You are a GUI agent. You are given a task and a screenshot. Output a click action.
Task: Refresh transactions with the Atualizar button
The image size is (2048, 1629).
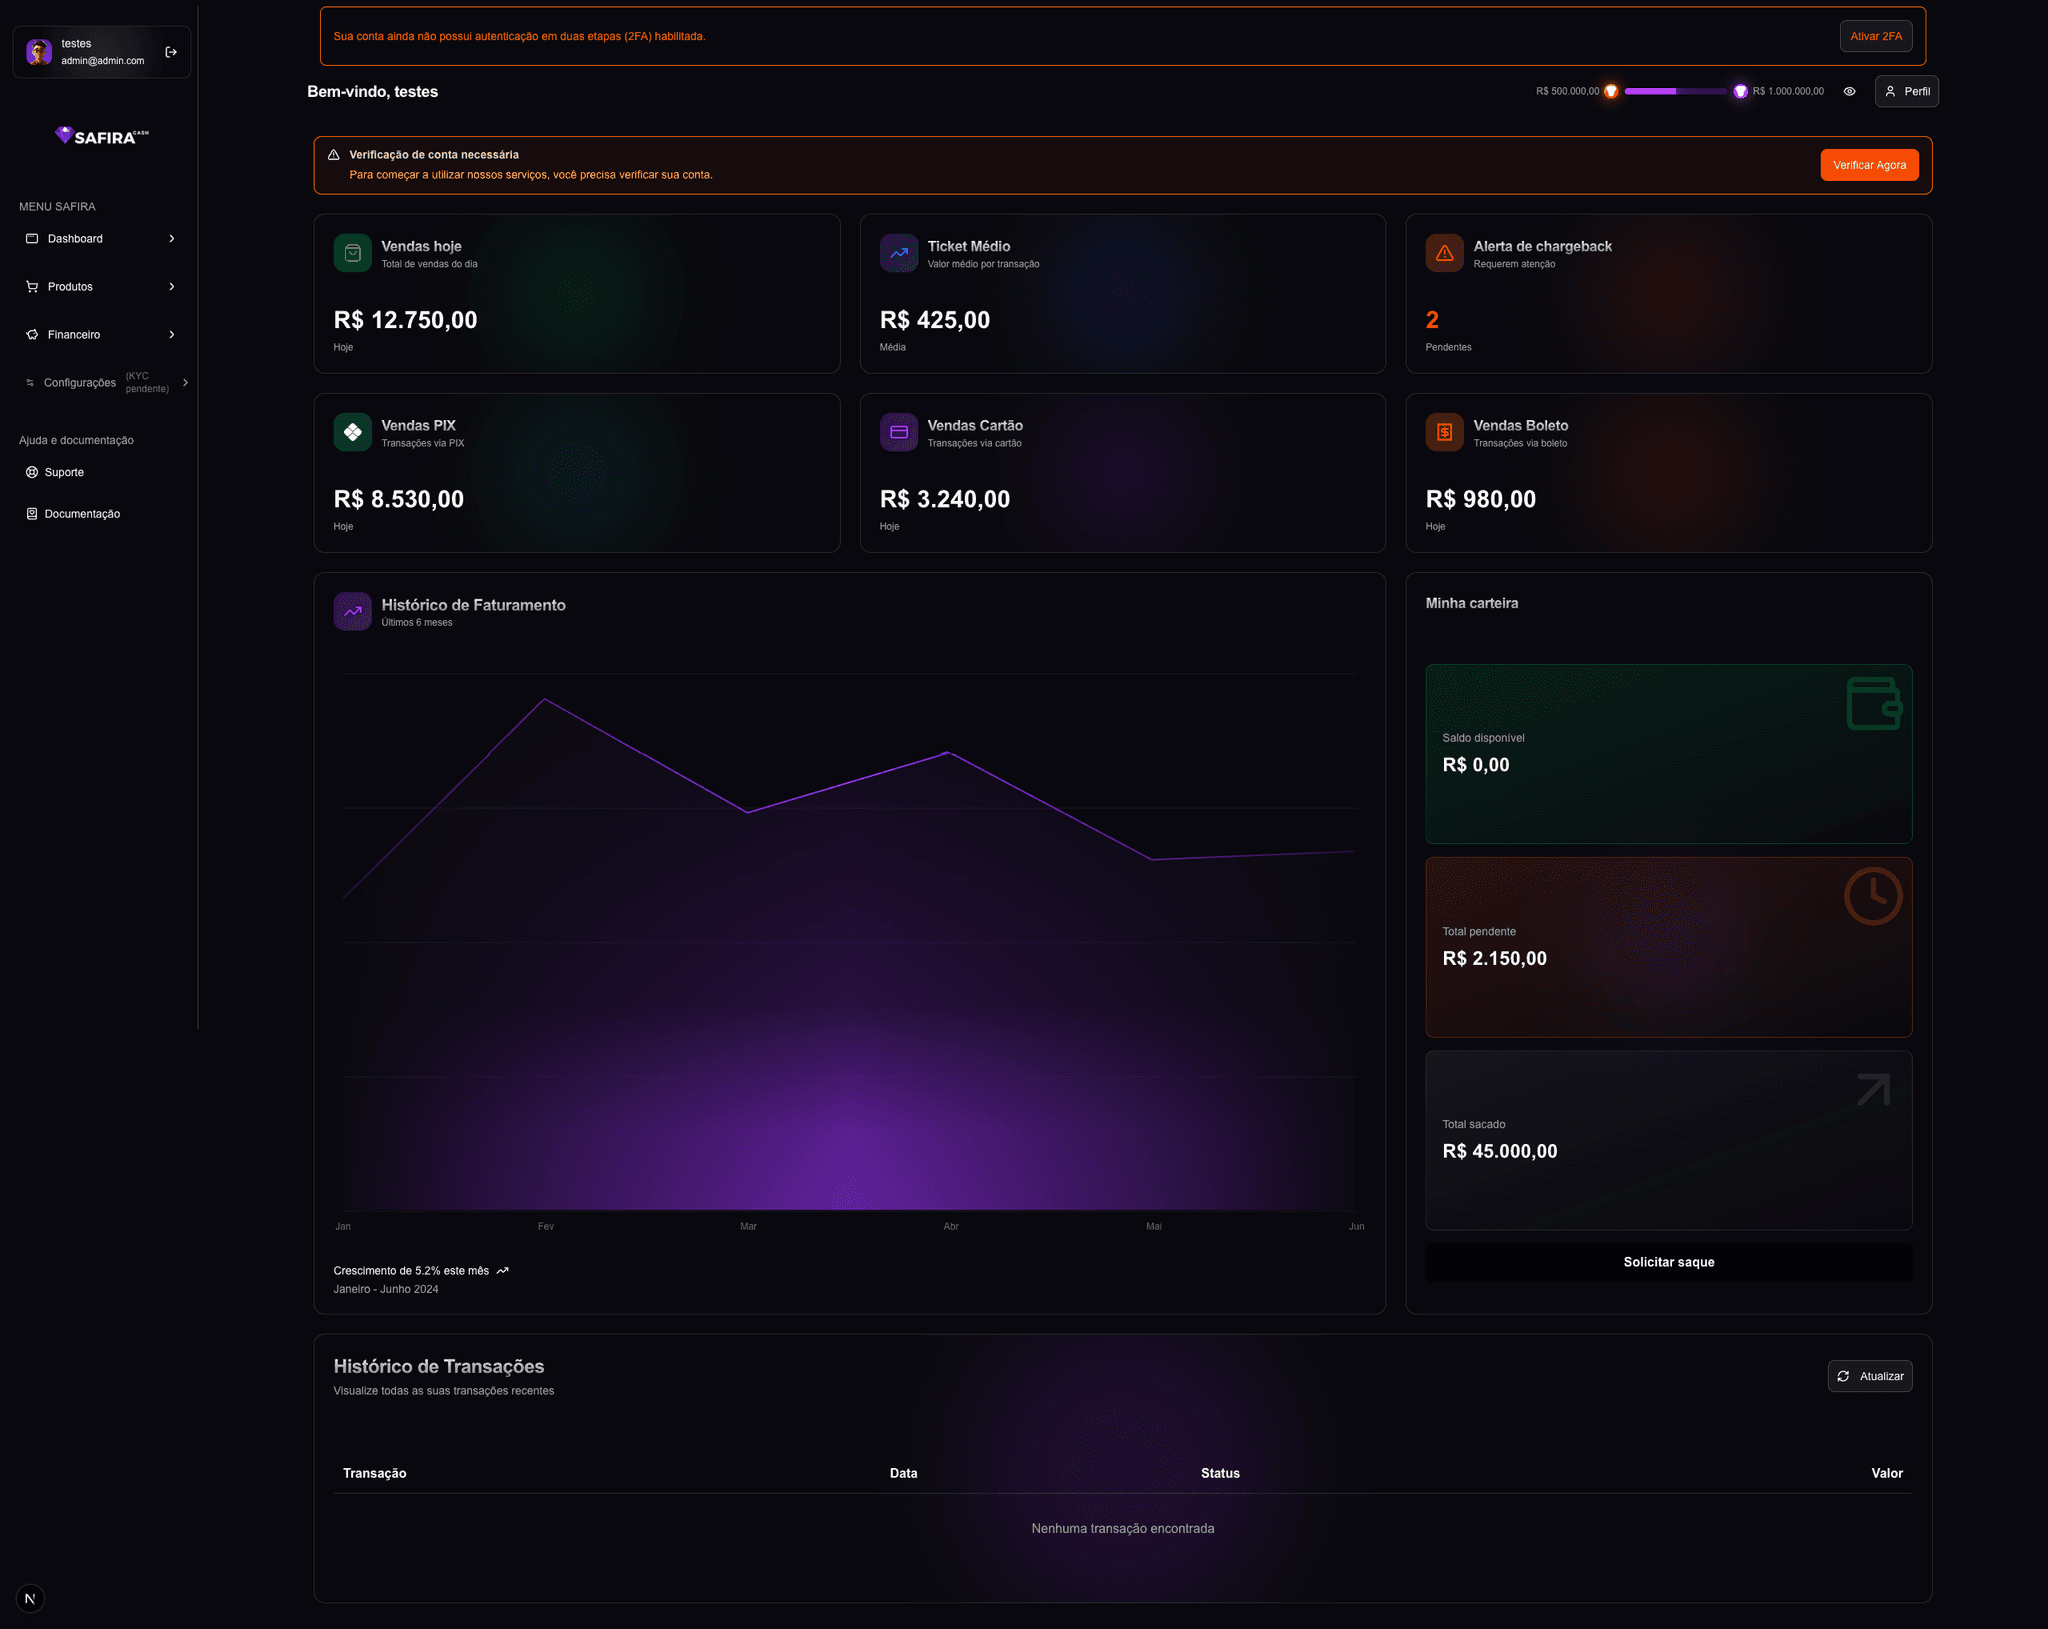click(1869, 1376)
